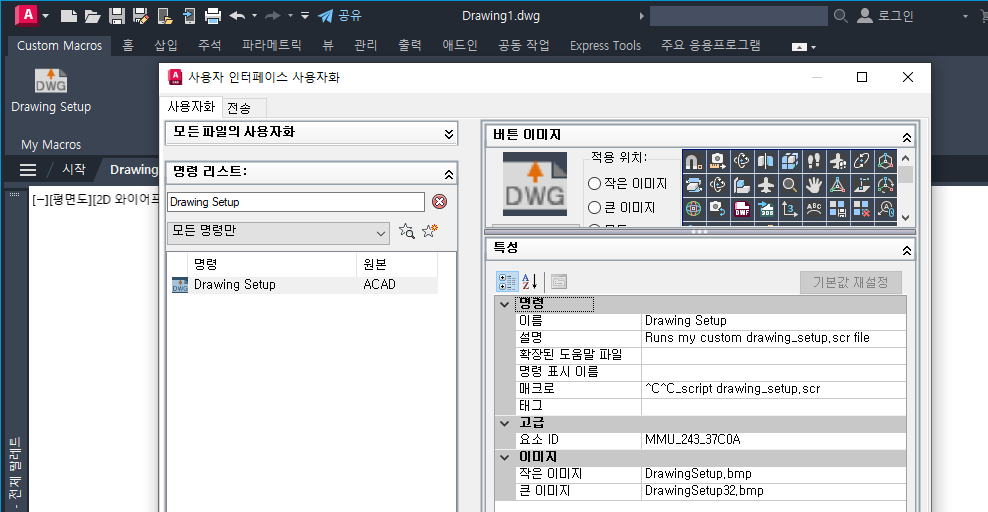Collapse the 고급 property group
Image resolution: width=988 pixels, height=512 pixels.
click(504, 423)
